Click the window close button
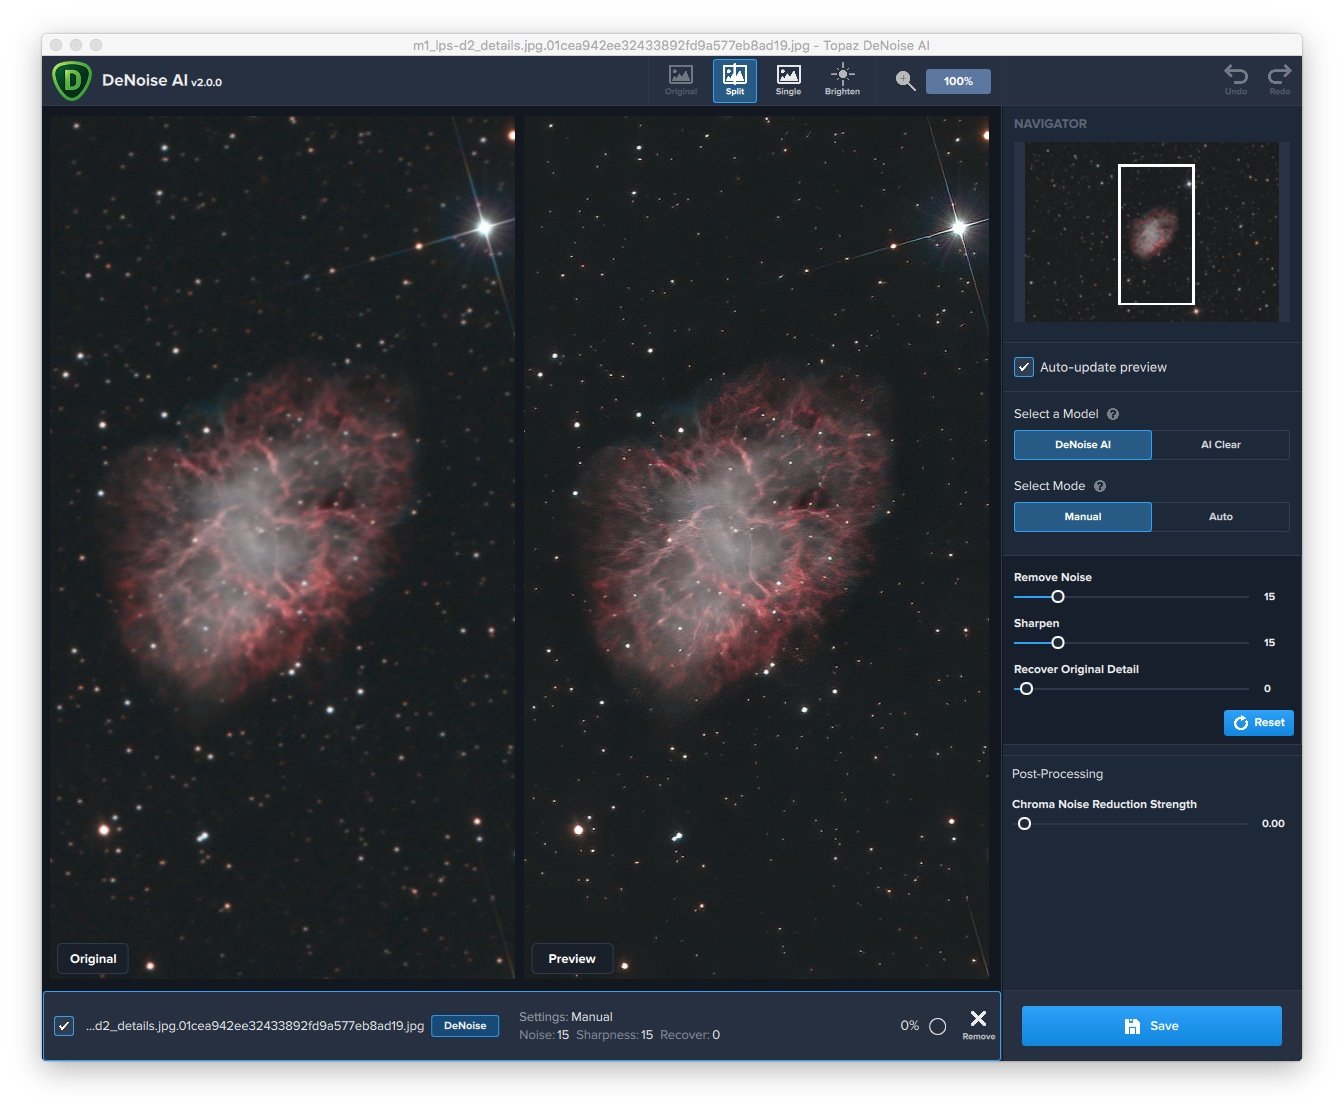 point(56,45)
